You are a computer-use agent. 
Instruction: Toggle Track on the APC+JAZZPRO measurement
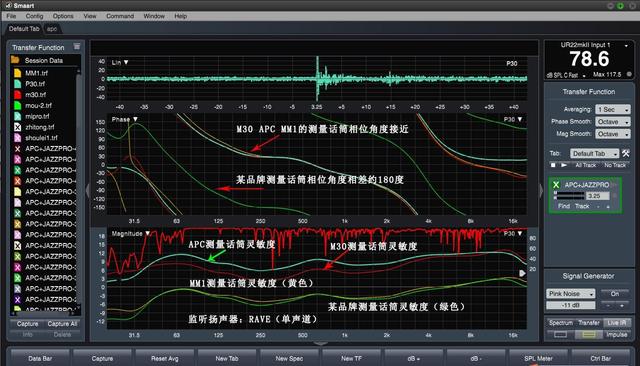[x=582, y=206]
